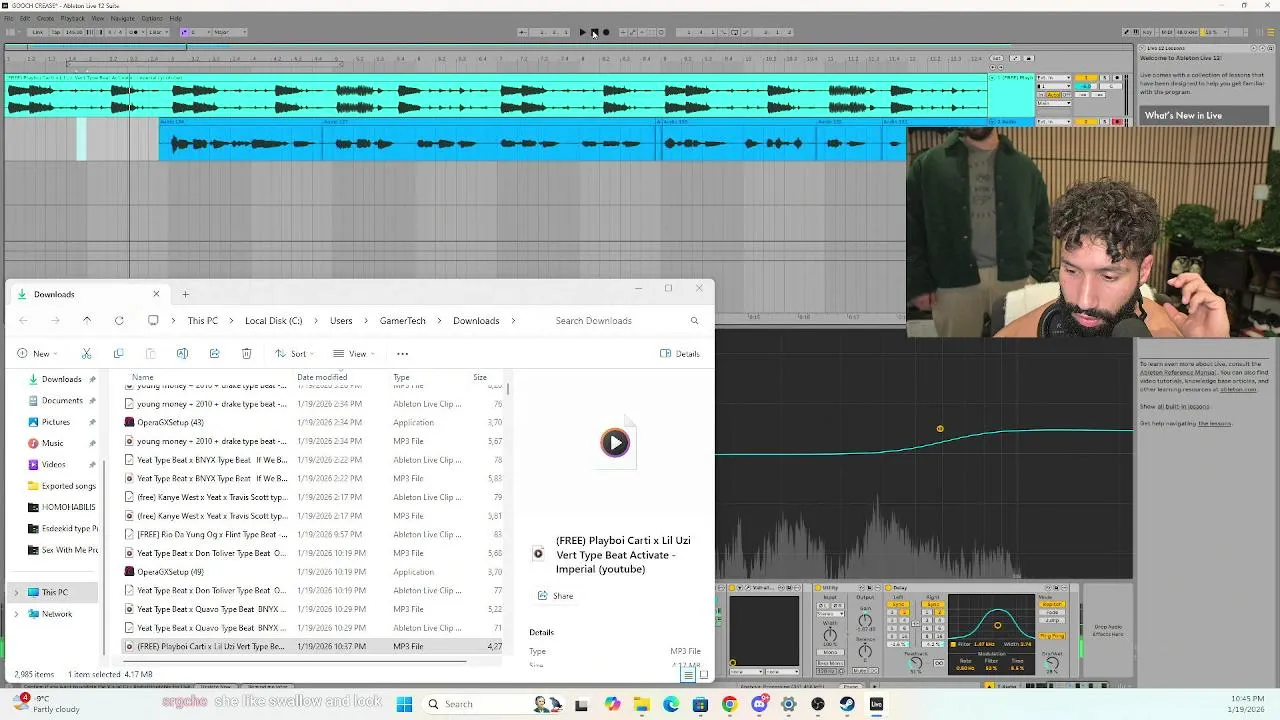
Task: Click the Delay Dry/Wet knob
Action: coord(1052,665)
